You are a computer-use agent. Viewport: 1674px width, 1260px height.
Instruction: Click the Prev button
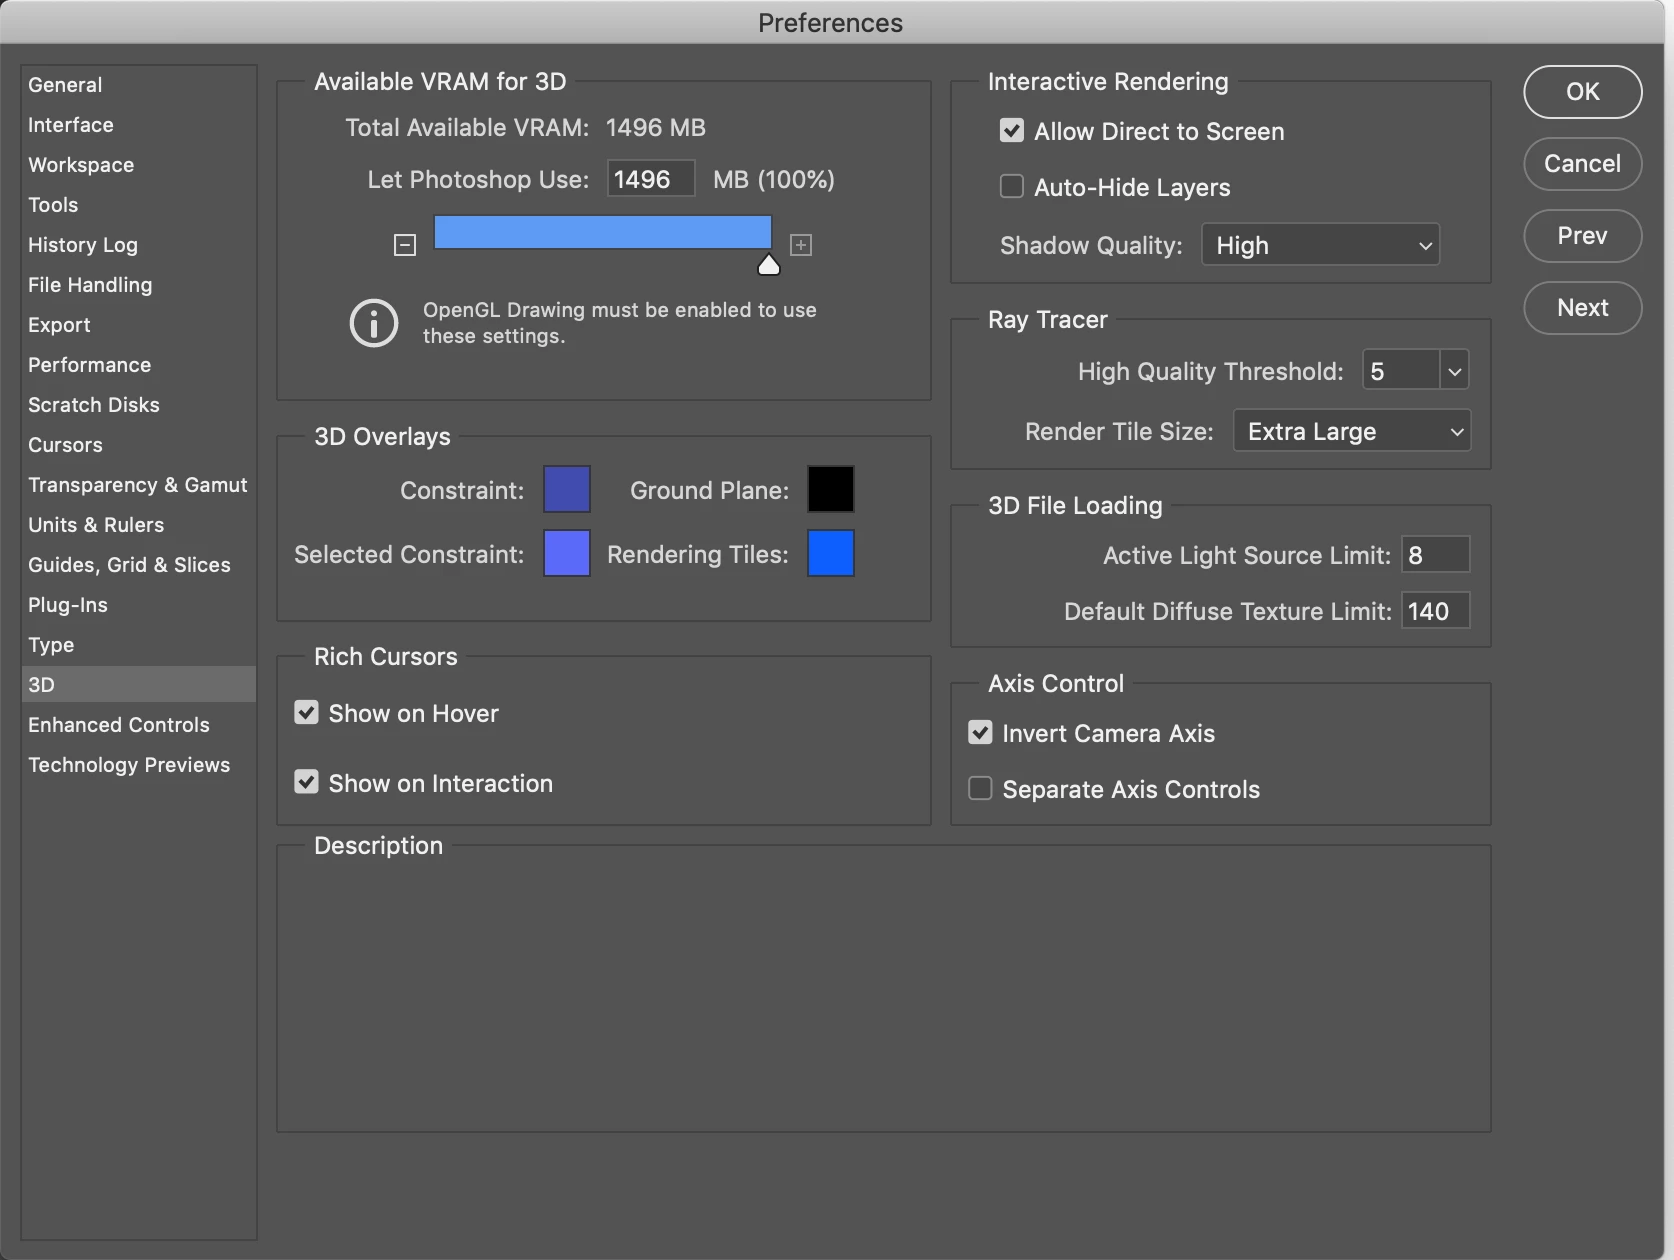(x=1582, y=235)
